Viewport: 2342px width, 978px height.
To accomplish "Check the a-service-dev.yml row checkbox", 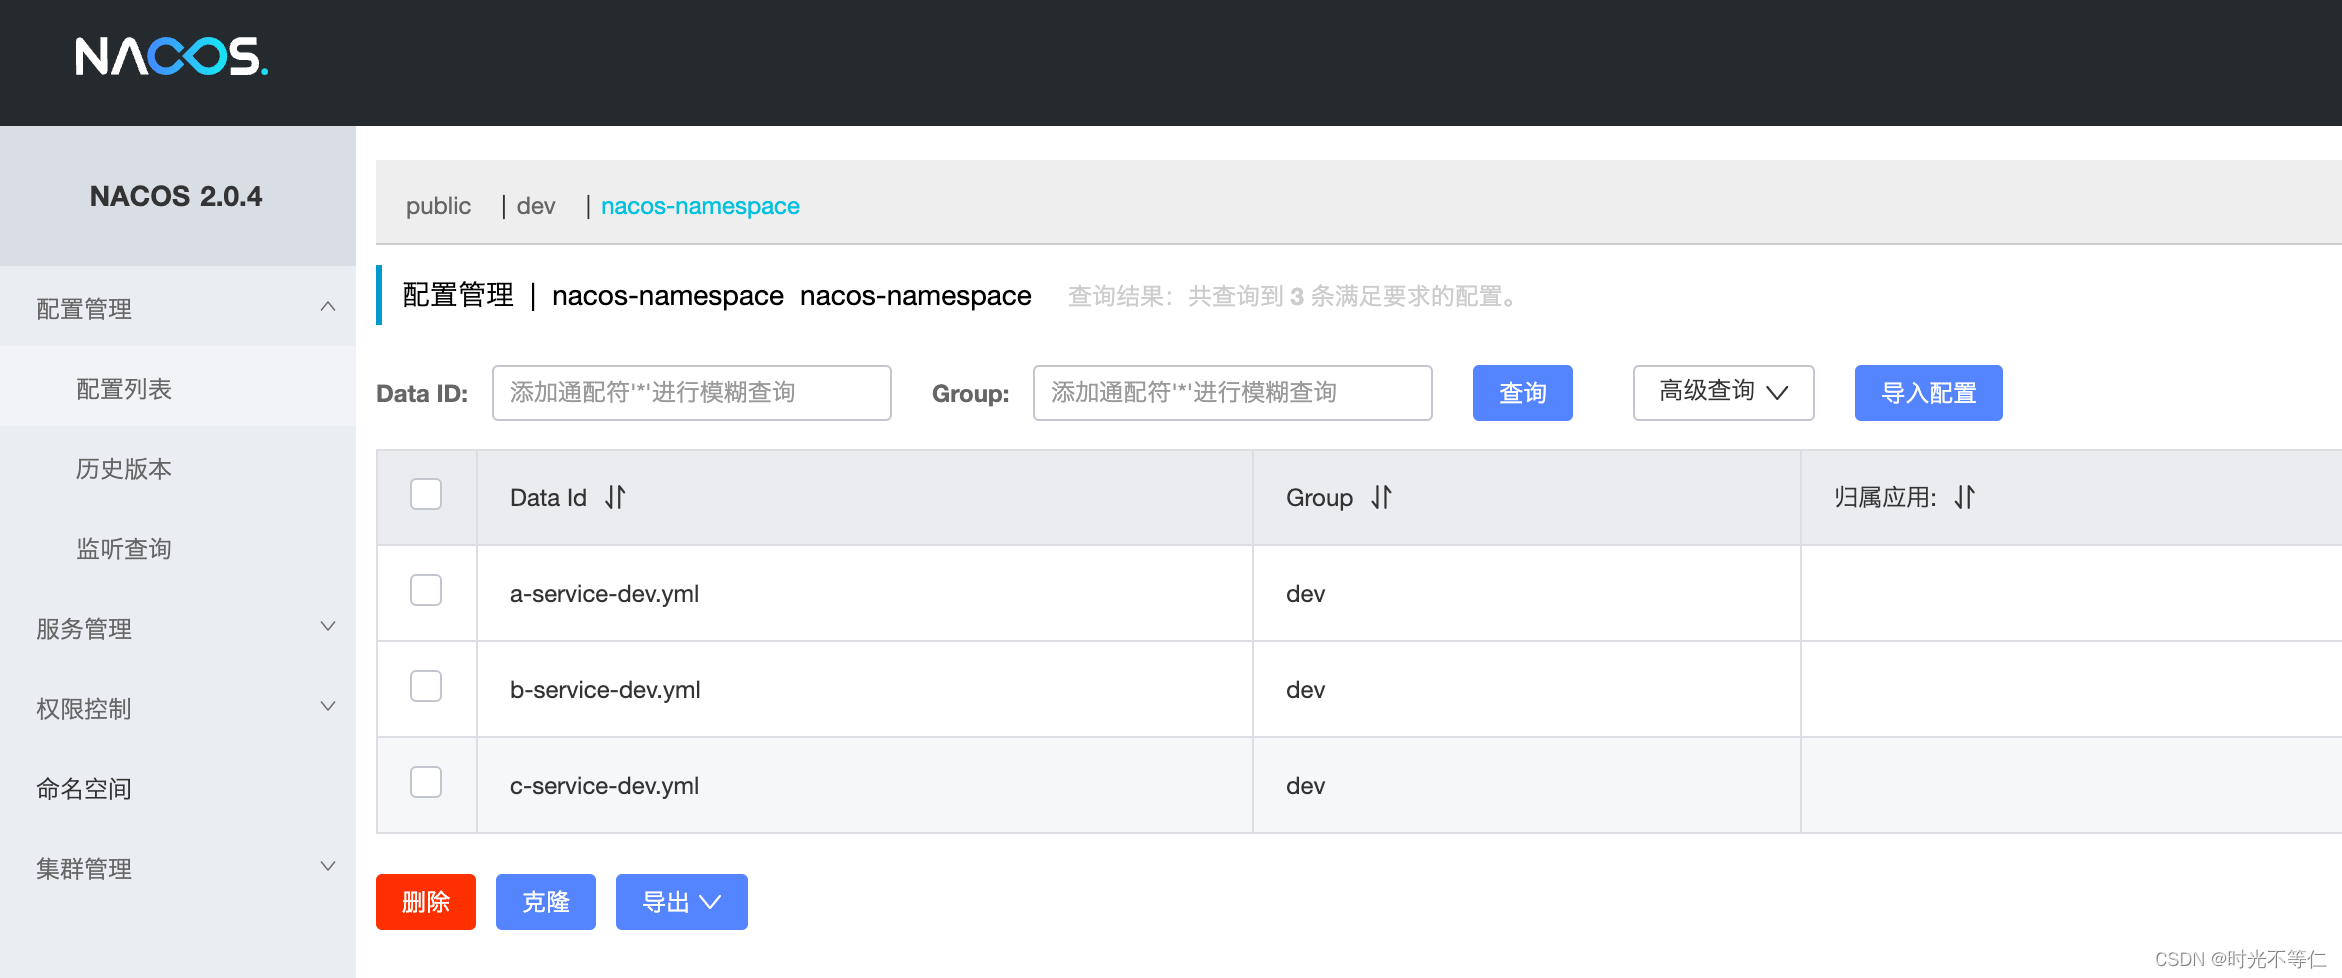I will (426, 590).
